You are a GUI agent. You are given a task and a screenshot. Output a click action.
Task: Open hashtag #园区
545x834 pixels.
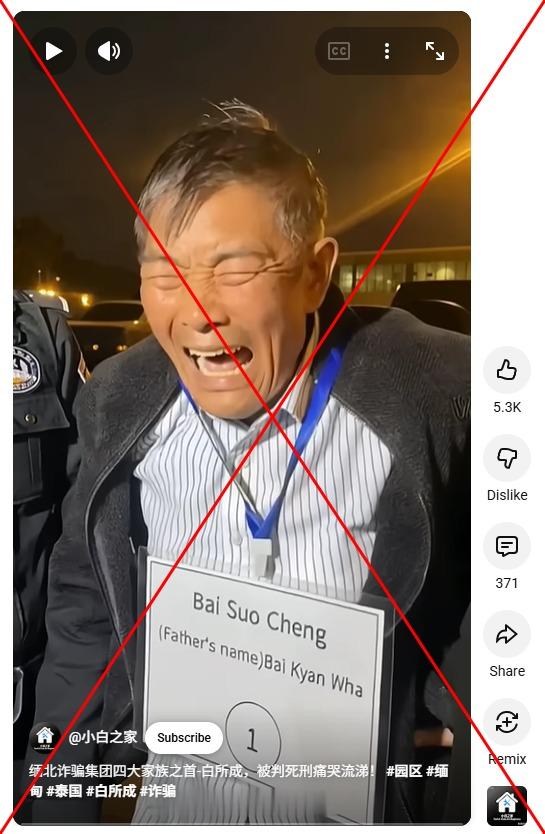point(404,770)
